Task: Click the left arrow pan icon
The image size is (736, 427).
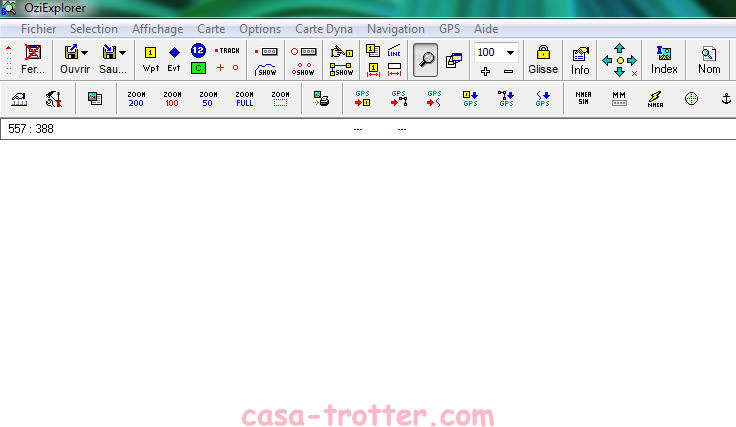Action: click(607, 61)
